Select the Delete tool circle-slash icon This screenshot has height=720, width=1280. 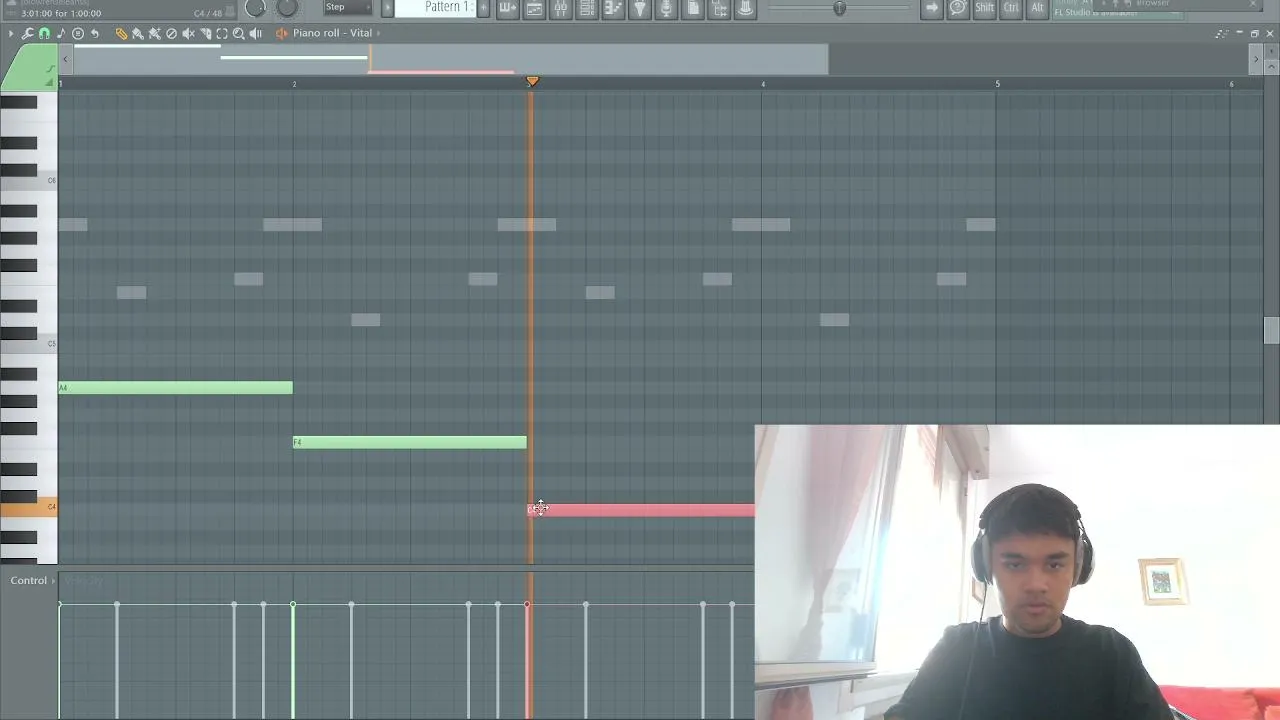[x=171, y=33]
